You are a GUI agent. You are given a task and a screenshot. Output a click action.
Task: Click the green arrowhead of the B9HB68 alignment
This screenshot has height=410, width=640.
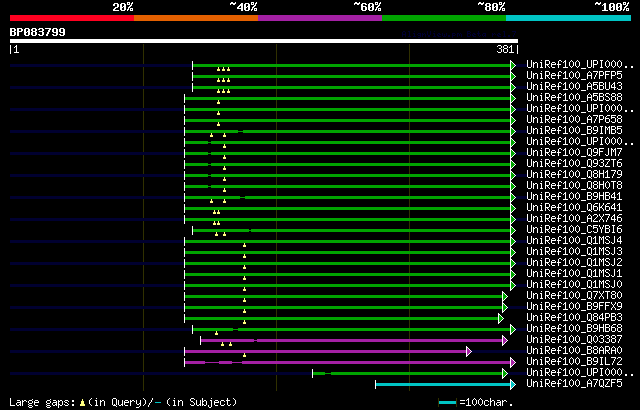pyautogui.click(x=513, y=330)
